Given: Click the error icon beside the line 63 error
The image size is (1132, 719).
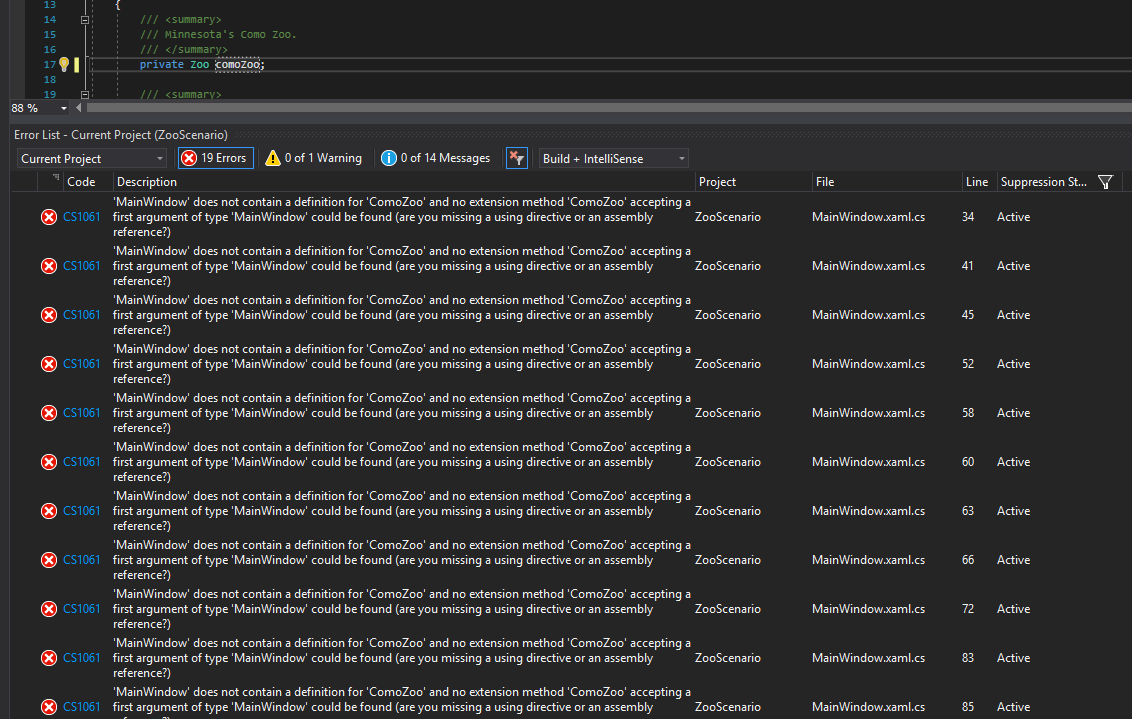Looking at the screenshot, I should click(48, 511).
